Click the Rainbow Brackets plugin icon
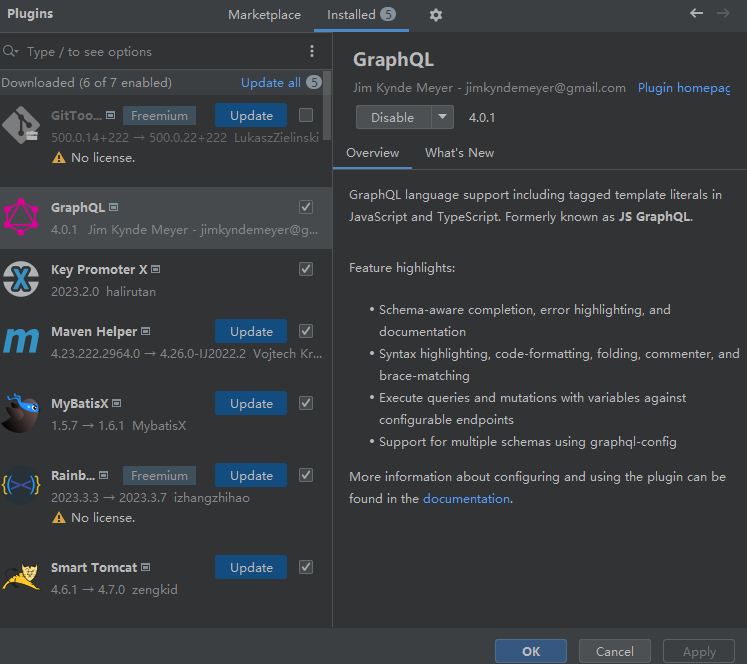 21,485
